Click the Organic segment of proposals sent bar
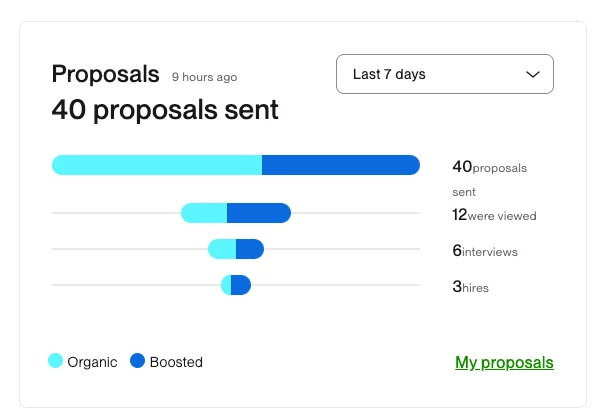Viewport: 604px width, 420px height. pyautogui.click(x=157, y=165)
